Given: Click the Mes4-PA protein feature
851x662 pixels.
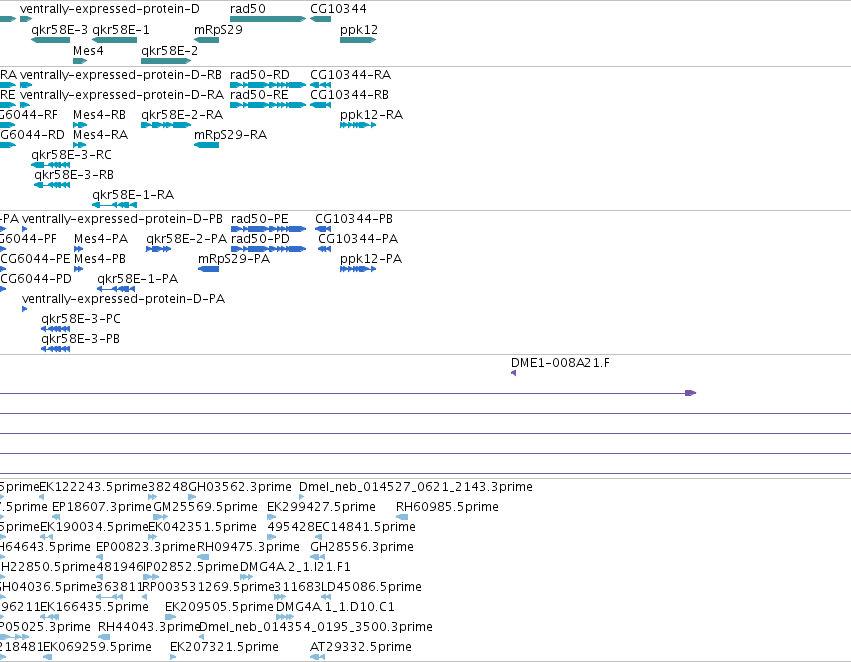Looking at the screenshot, I should coord(79,249).
